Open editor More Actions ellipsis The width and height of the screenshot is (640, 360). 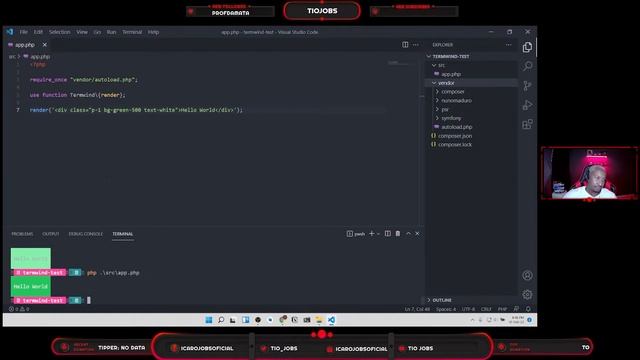[416, 44]
